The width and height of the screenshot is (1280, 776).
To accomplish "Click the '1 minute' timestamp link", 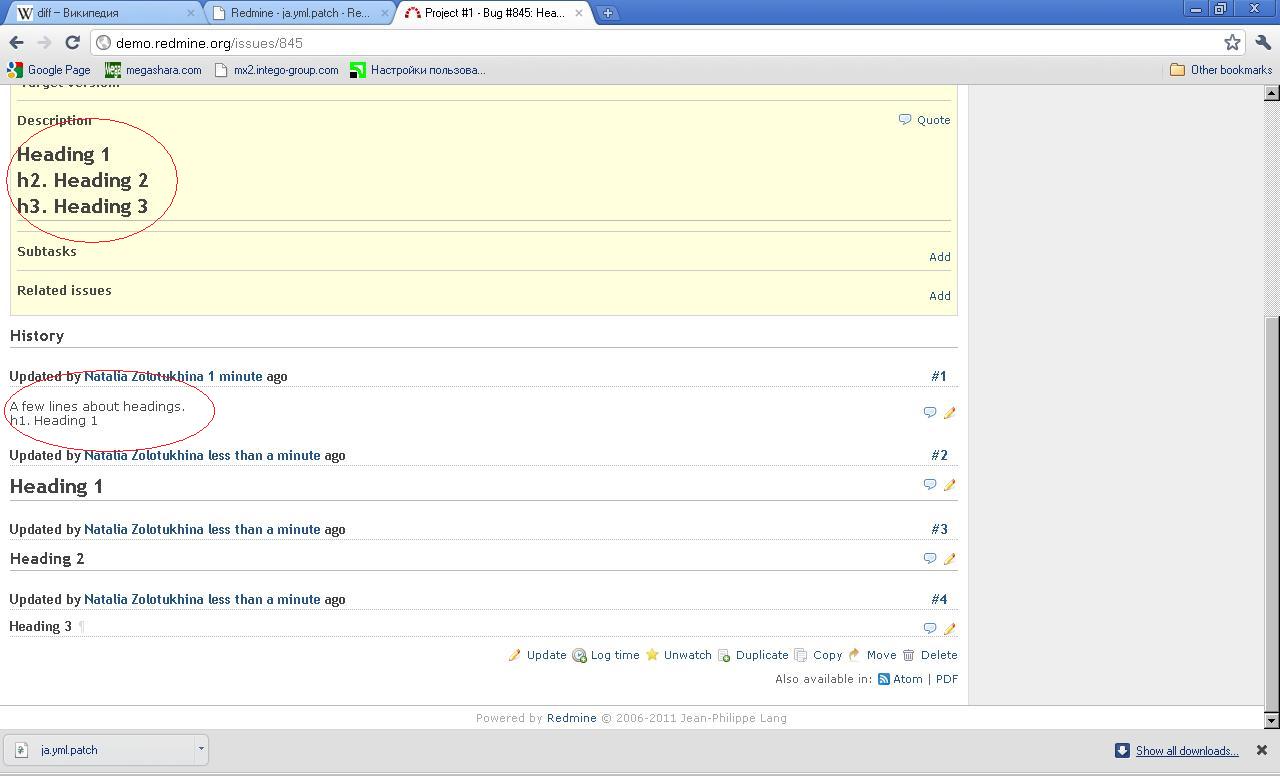I will pos(235,377).
